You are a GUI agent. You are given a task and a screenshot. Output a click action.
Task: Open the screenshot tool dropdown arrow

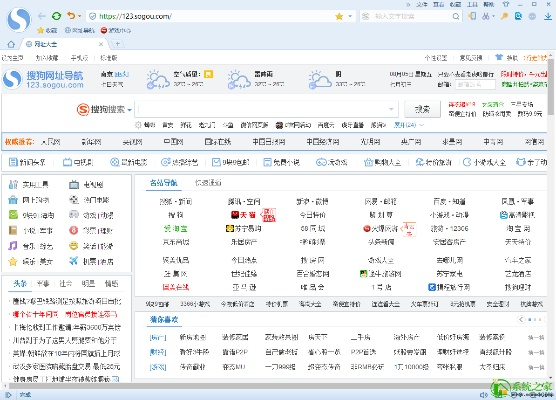point(493,16)
